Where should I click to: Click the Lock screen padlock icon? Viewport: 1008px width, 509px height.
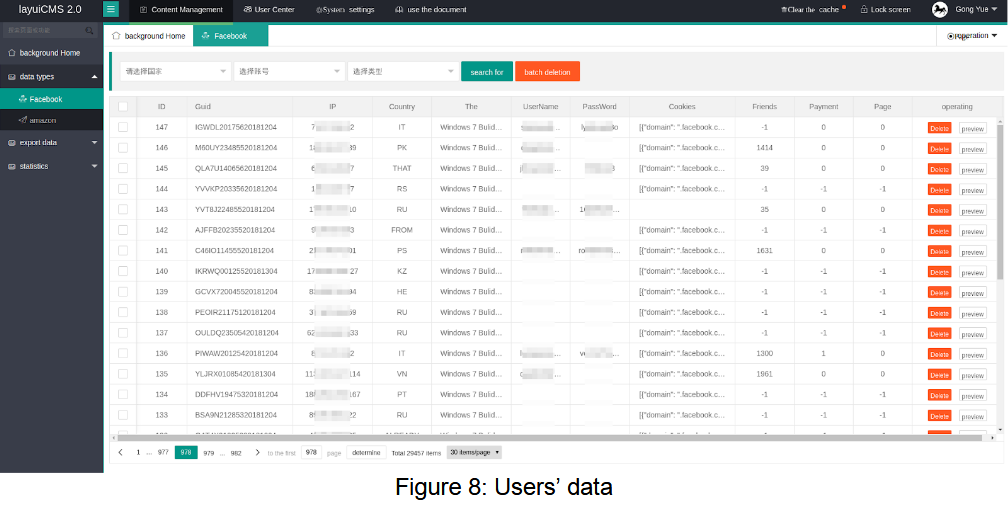[x=864, y=10]
